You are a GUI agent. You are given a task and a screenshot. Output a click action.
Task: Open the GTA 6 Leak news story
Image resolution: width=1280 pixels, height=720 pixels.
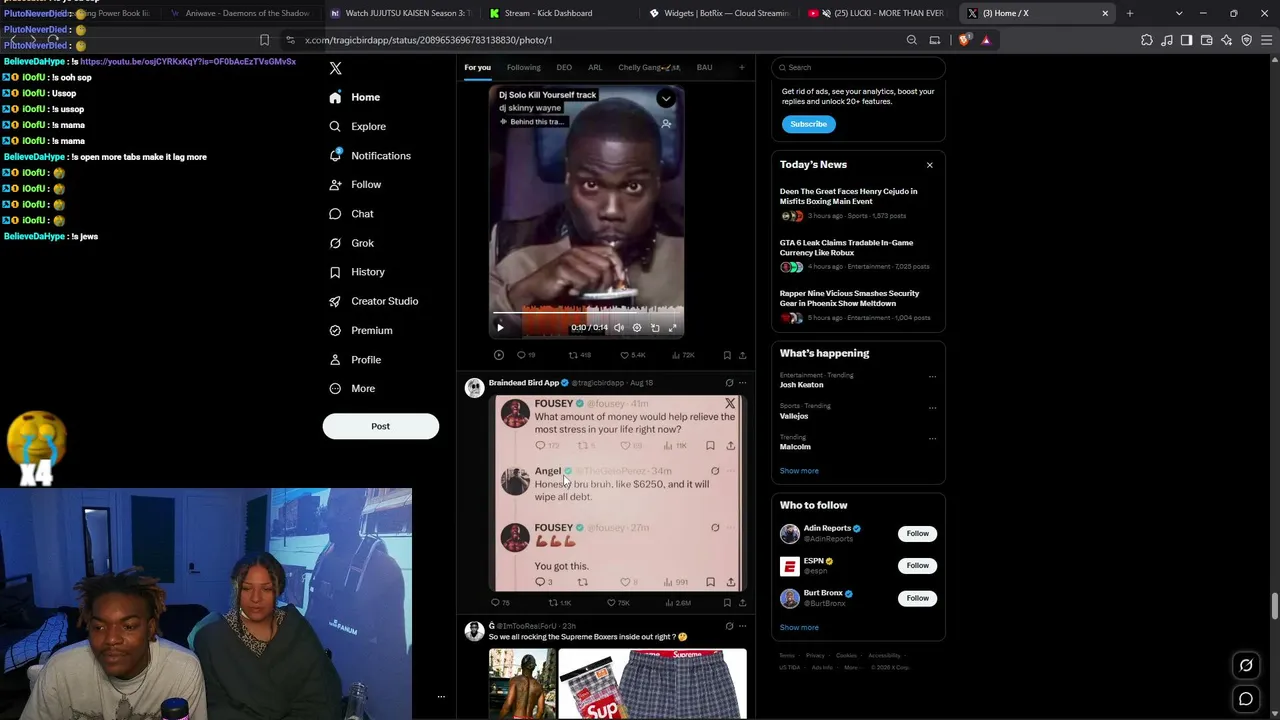tap(858, 254)
